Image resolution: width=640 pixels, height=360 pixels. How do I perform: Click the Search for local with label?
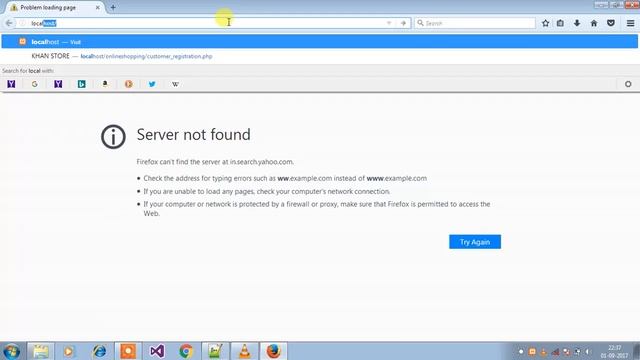(x=28, y=71)
